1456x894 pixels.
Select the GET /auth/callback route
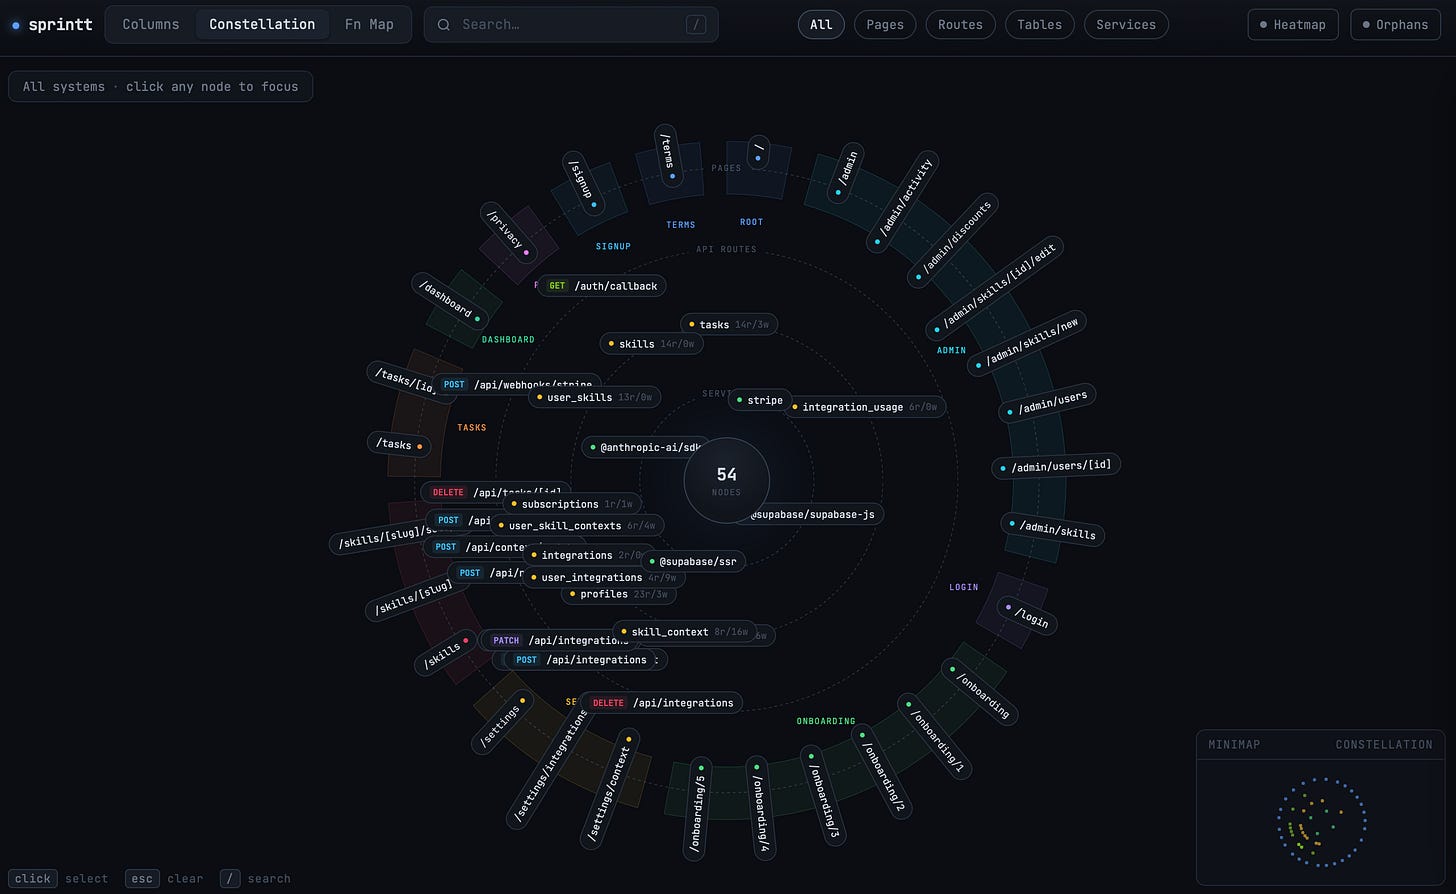(602, 286)
